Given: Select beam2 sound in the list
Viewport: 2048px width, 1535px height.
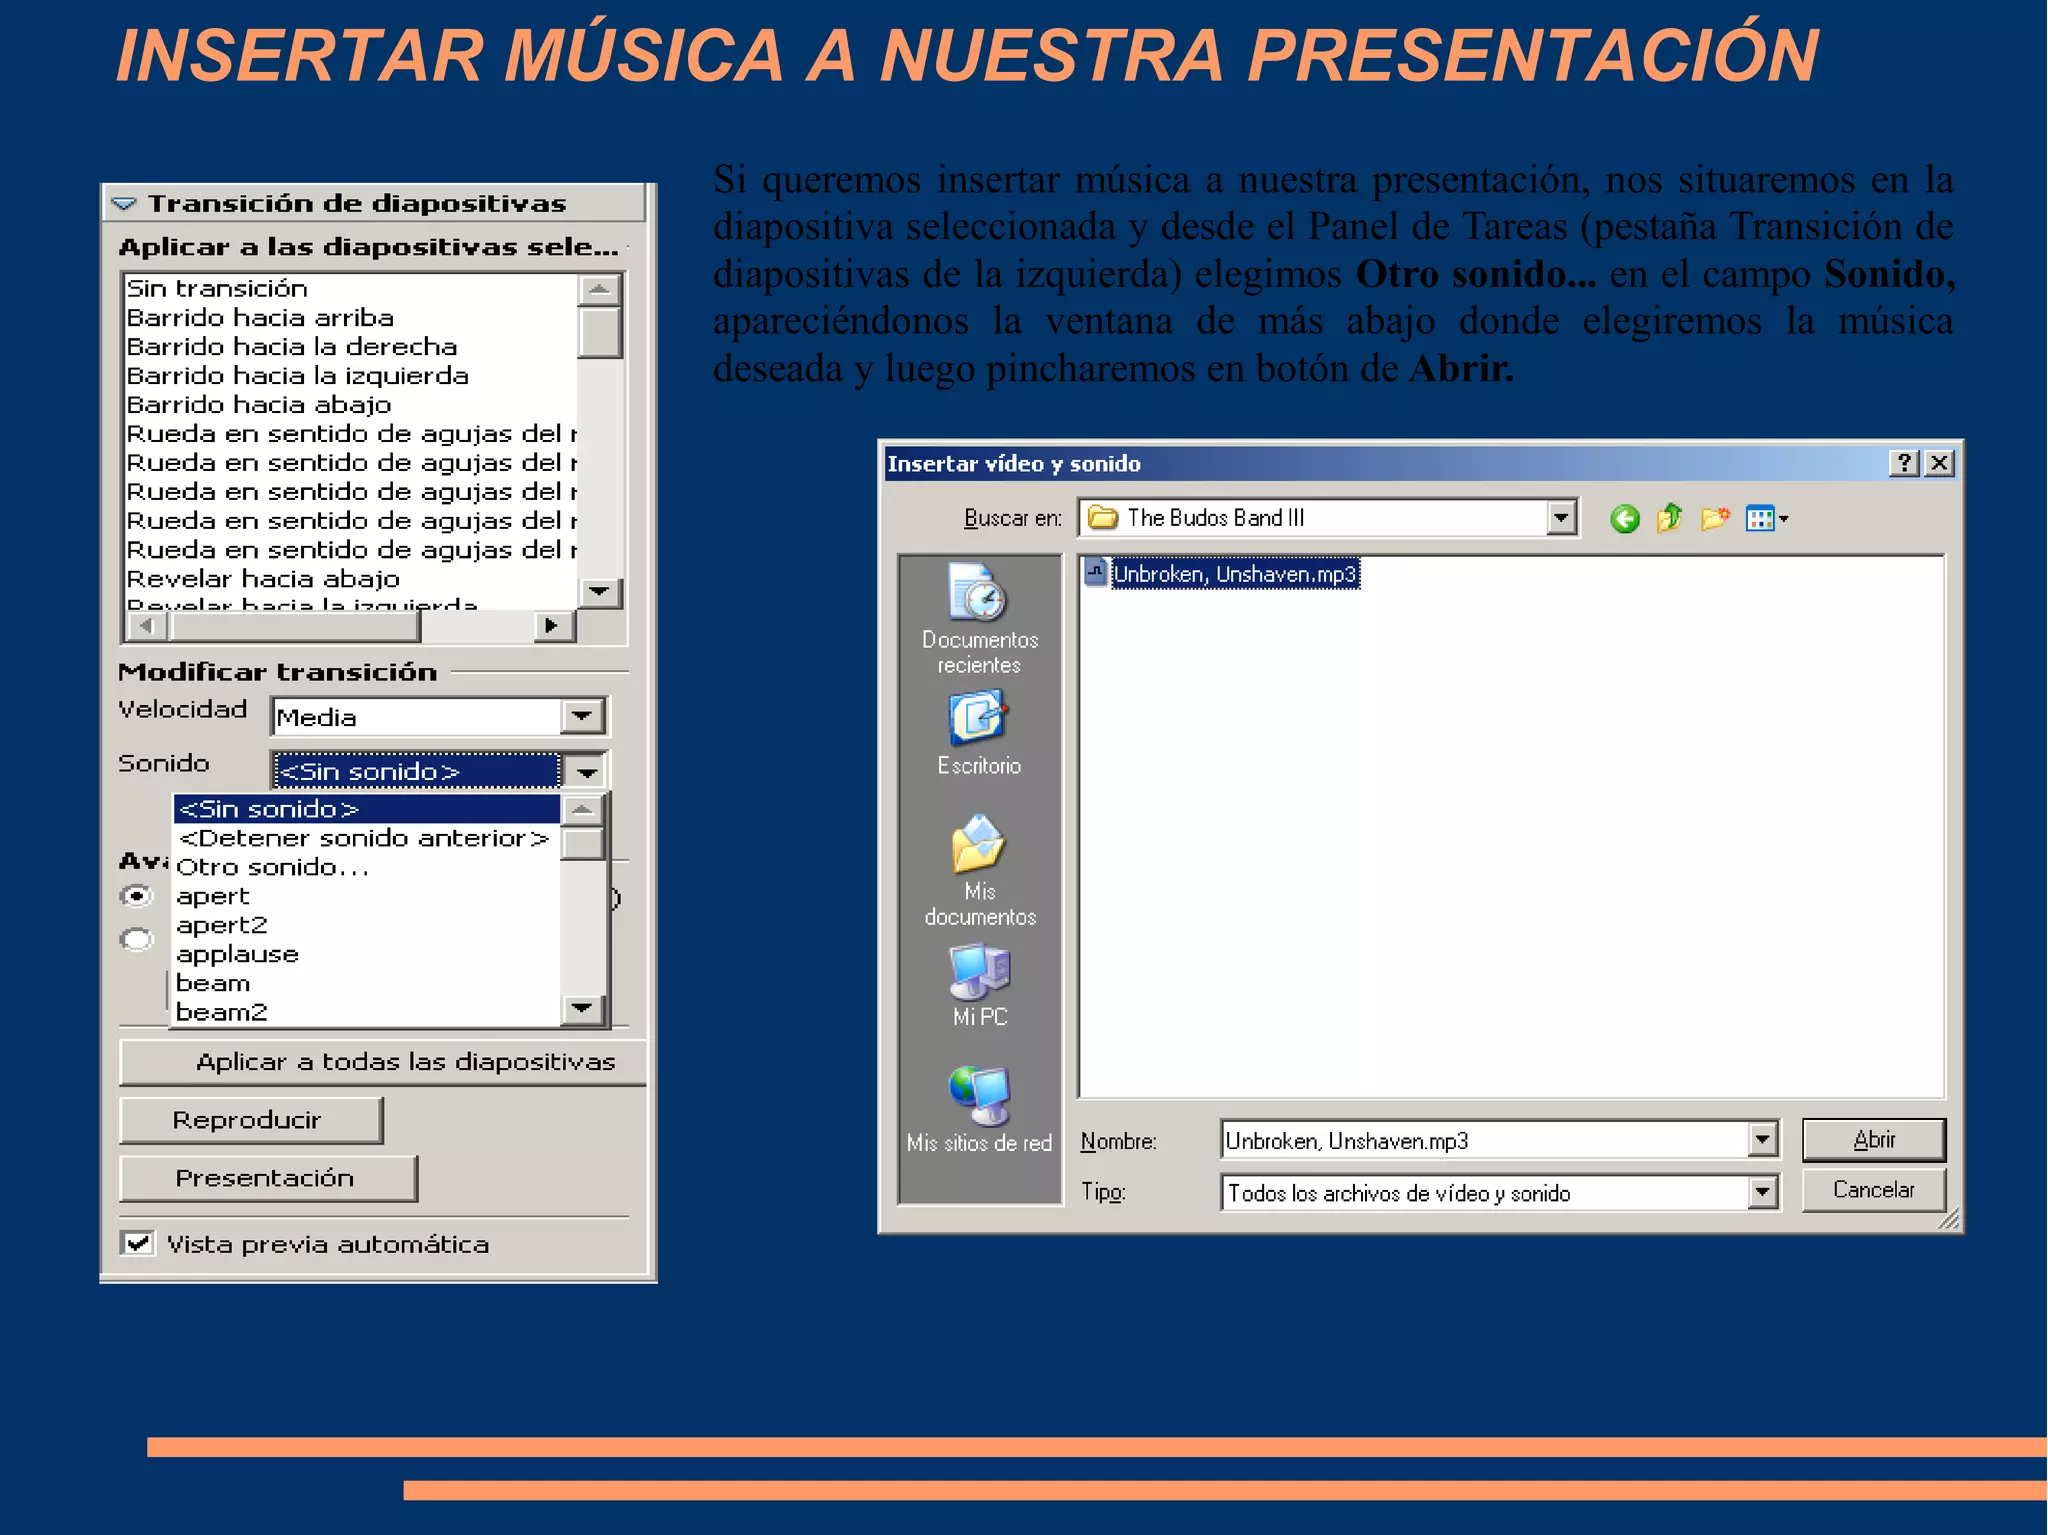Looking at the screenshot, I should [x=367, y=1012].
